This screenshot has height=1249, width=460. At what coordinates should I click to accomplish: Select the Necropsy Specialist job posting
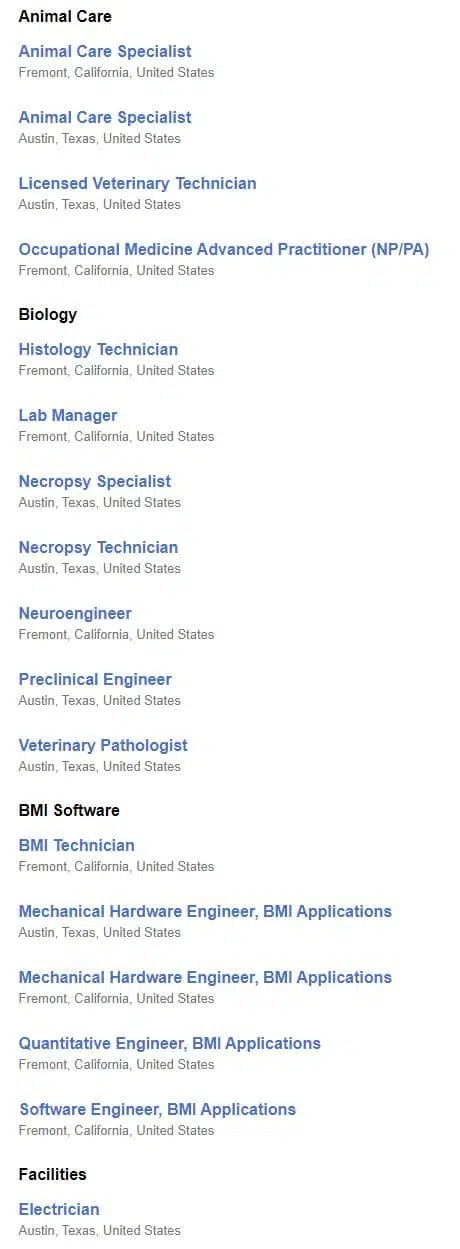[x=95, y=481]
